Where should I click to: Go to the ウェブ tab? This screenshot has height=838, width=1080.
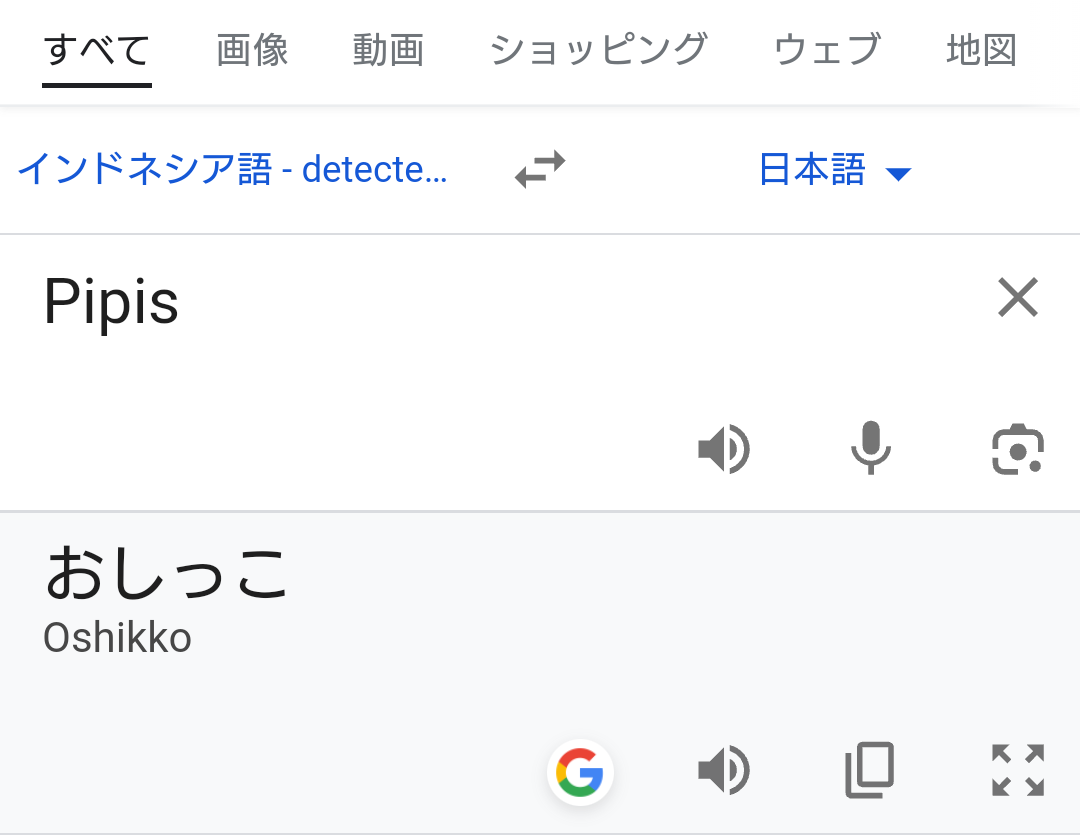tap(827, 50)
